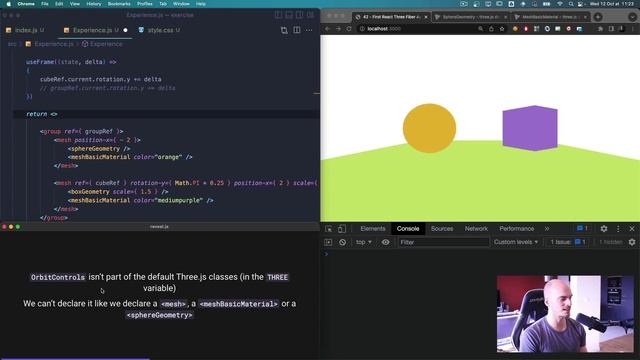Click the Wi-Fi icon in the menu bar

[560, 4]
